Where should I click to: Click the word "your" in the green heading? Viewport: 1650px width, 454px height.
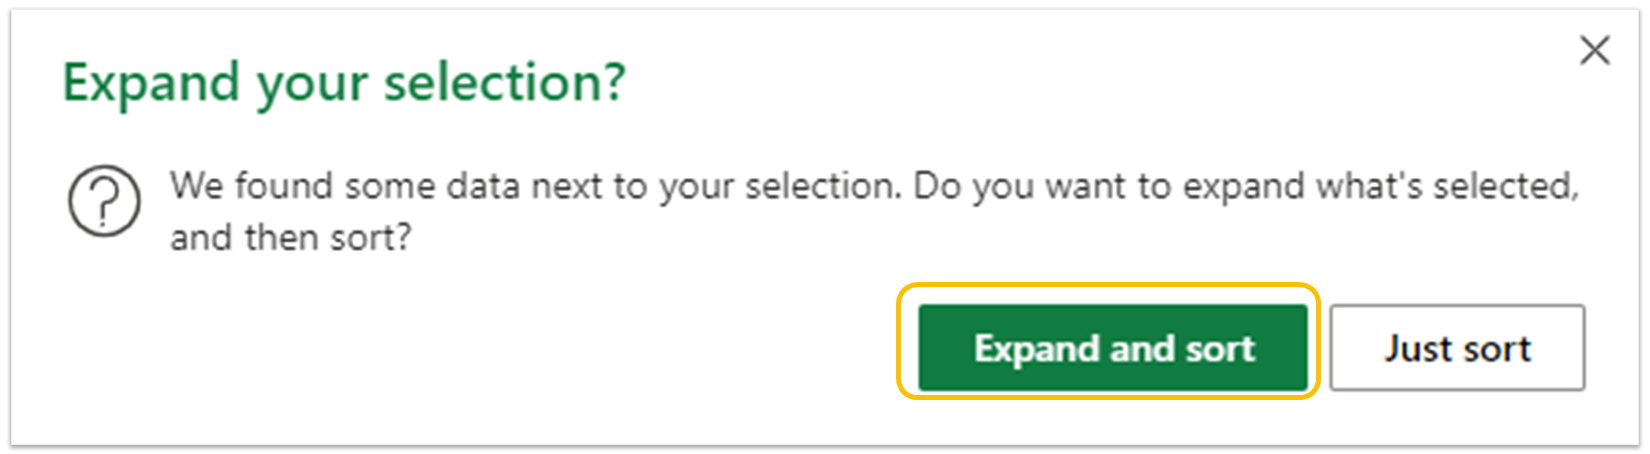coord(313,84)
